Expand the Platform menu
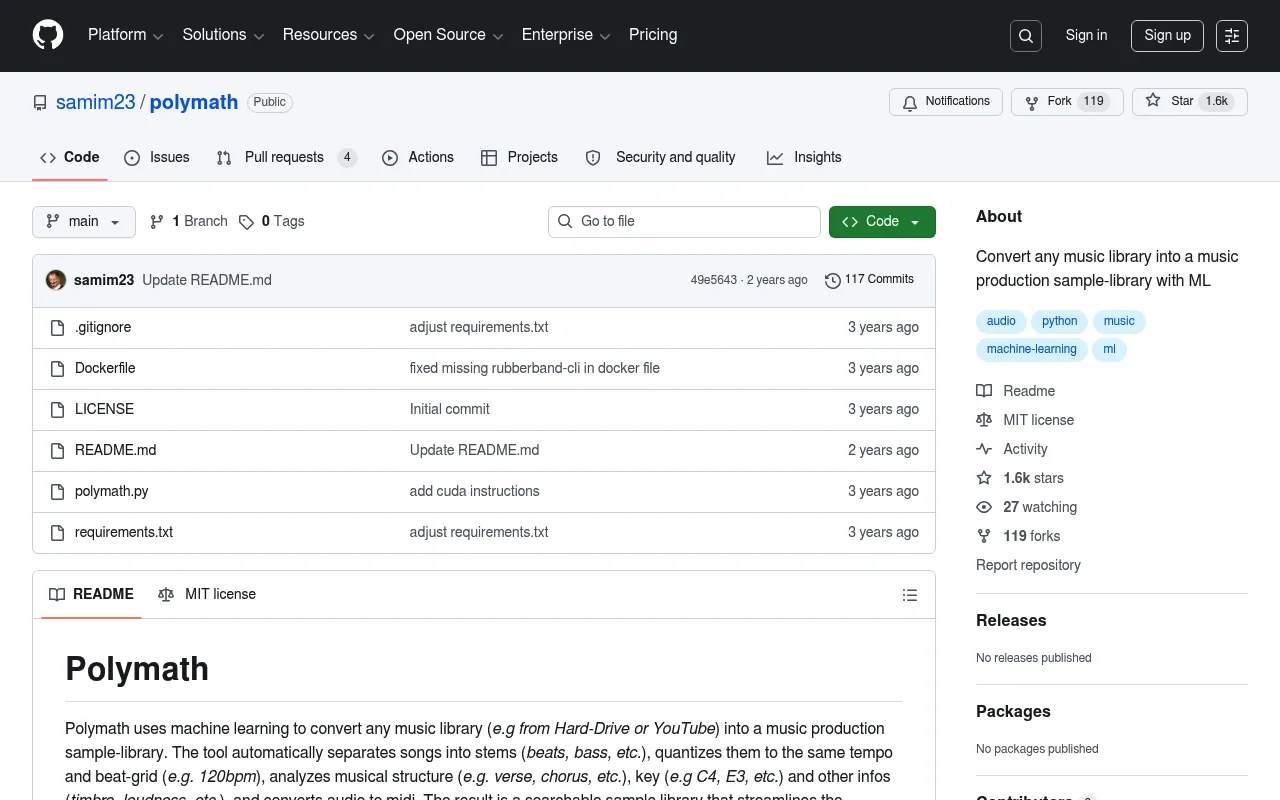This screenshot has width=1280, height=800. click(x=125, y=35)
